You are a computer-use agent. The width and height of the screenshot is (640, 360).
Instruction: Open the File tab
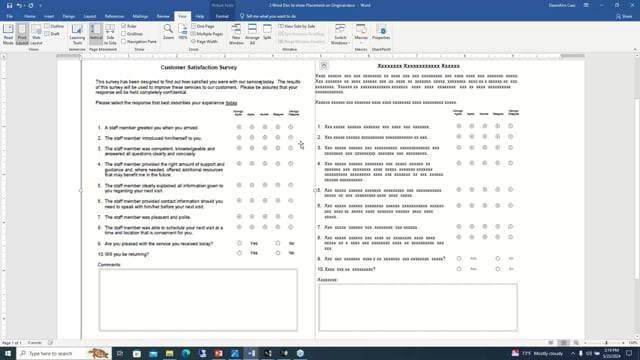click(9, 16)
